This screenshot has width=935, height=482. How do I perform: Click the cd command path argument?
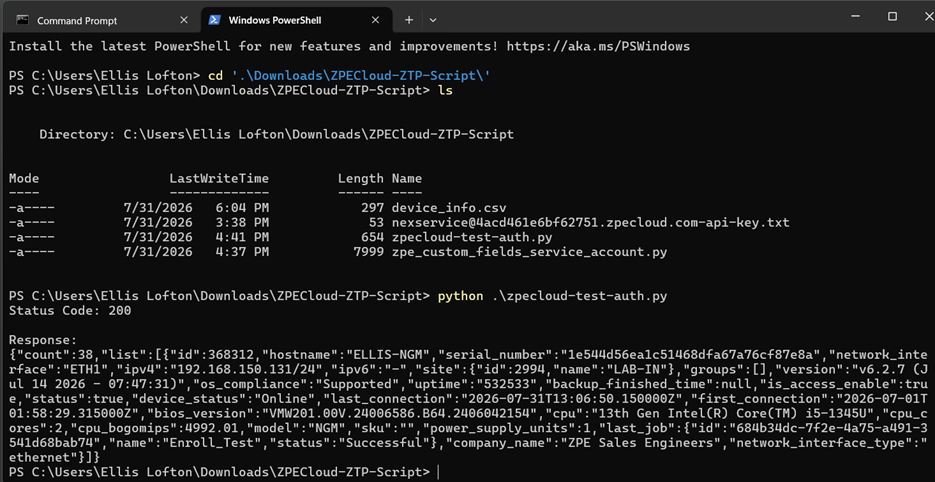361,76
